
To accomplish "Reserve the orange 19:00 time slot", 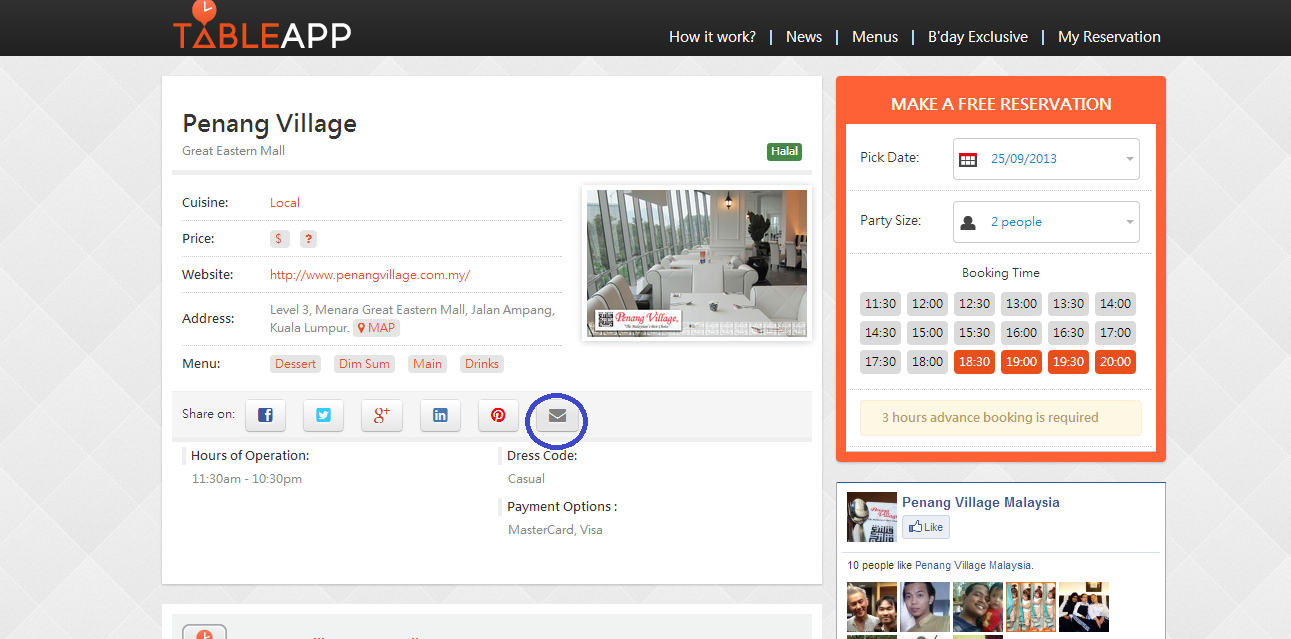I will pyautogui.click(x=1021, y=362).
